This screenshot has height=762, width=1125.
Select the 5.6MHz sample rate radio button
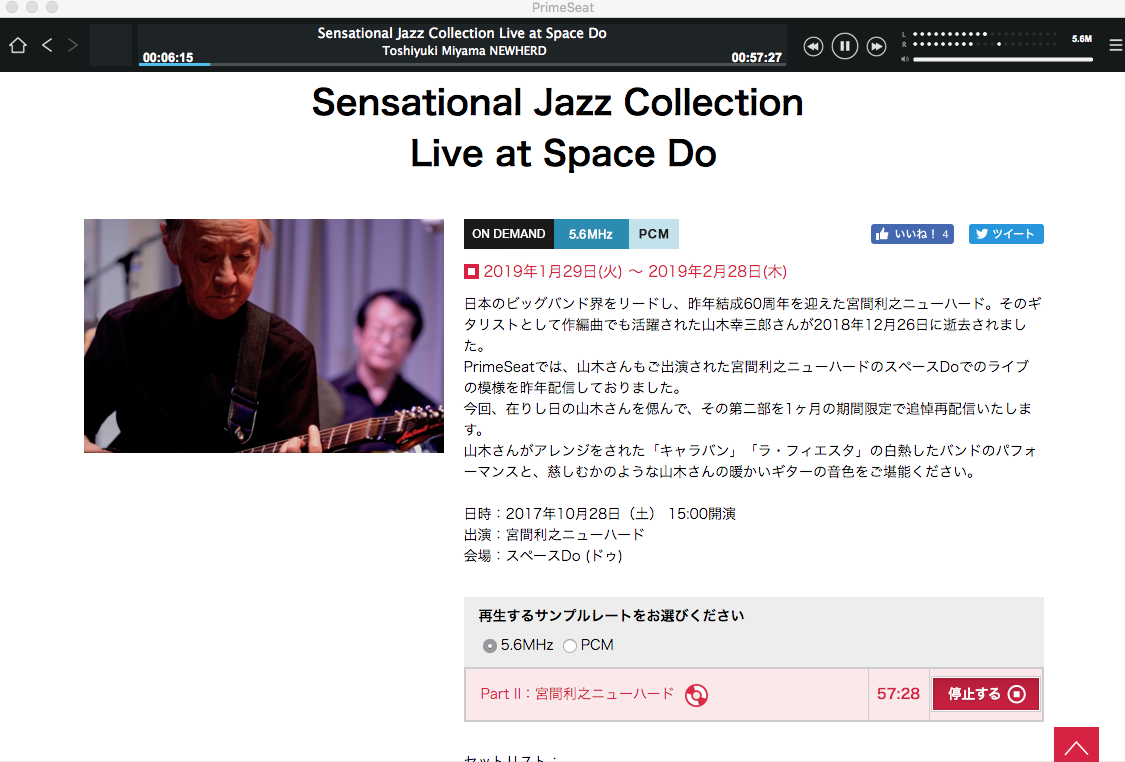(x=489, y=646)
